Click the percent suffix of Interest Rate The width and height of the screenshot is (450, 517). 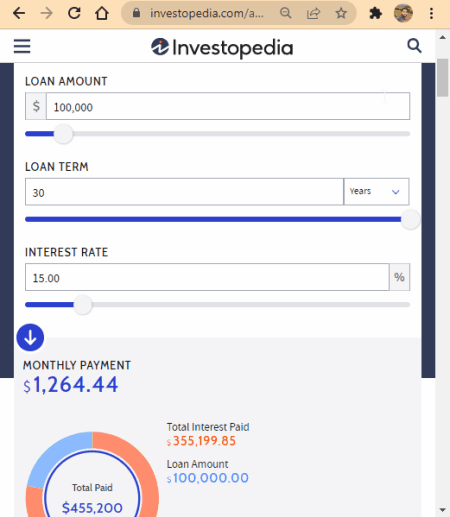[399, 277]
